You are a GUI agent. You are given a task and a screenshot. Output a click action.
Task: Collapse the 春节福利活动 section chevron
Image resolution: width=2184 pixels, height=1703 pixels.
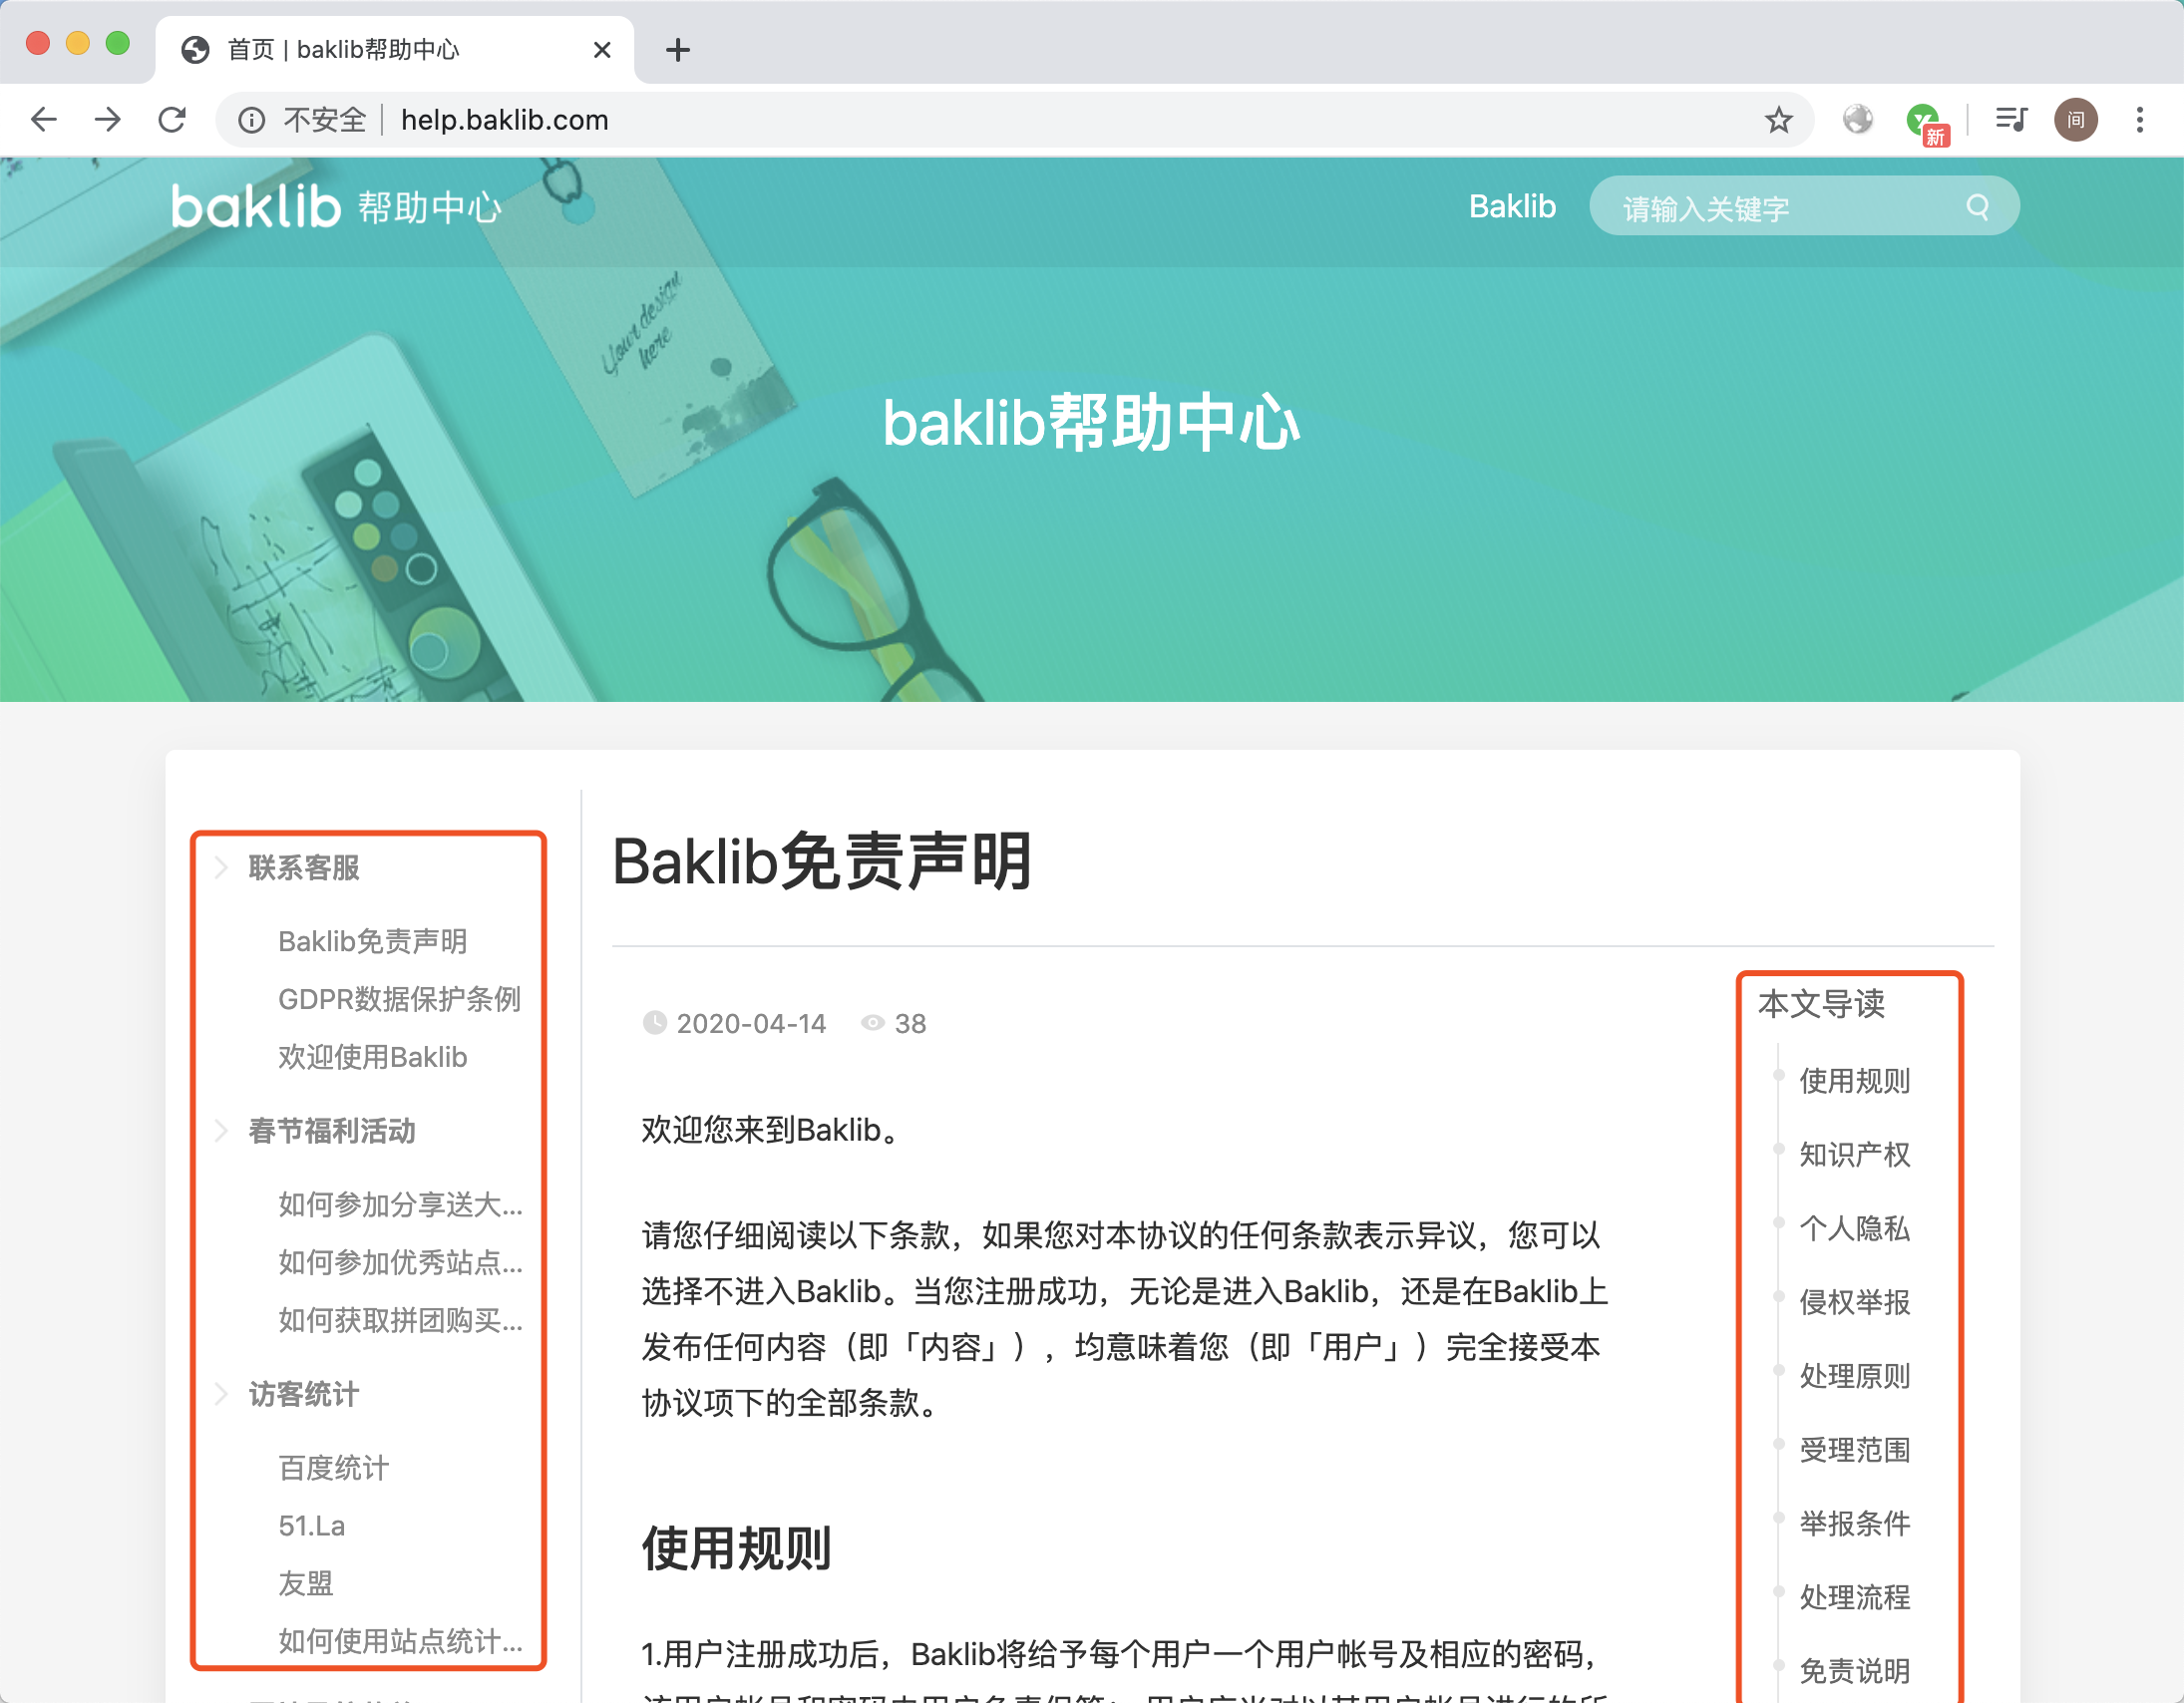click(x=221, y=1131)
